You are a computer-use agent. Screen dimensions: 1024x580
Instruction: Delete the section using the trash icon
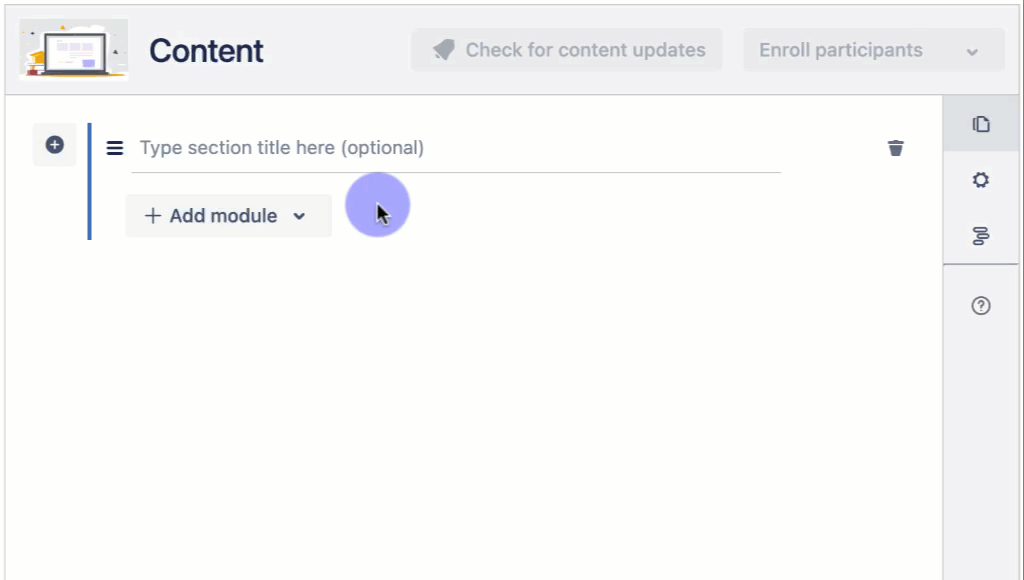[x=895, y=147]
